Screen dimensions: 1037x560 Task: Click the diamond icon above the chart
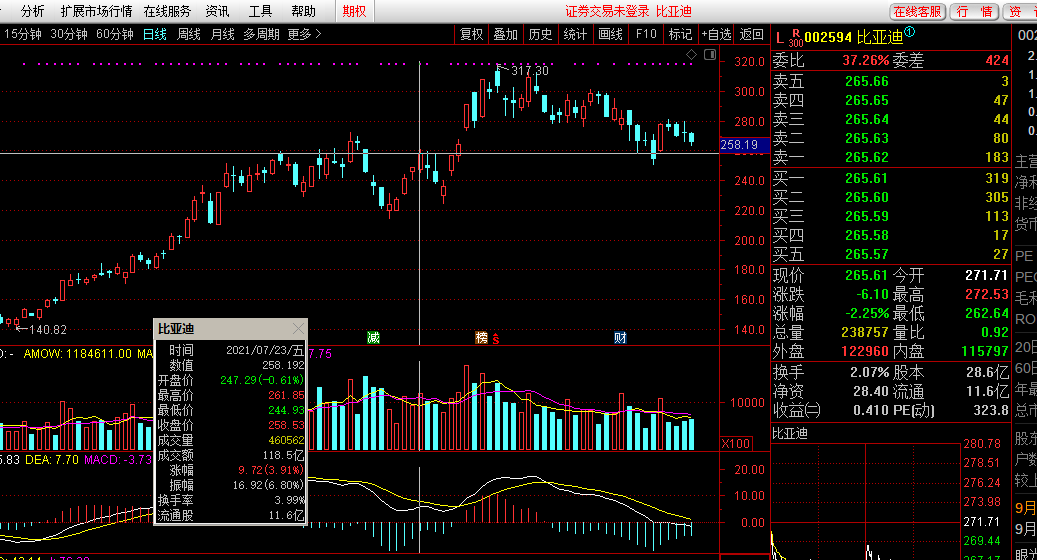point(691,54)
